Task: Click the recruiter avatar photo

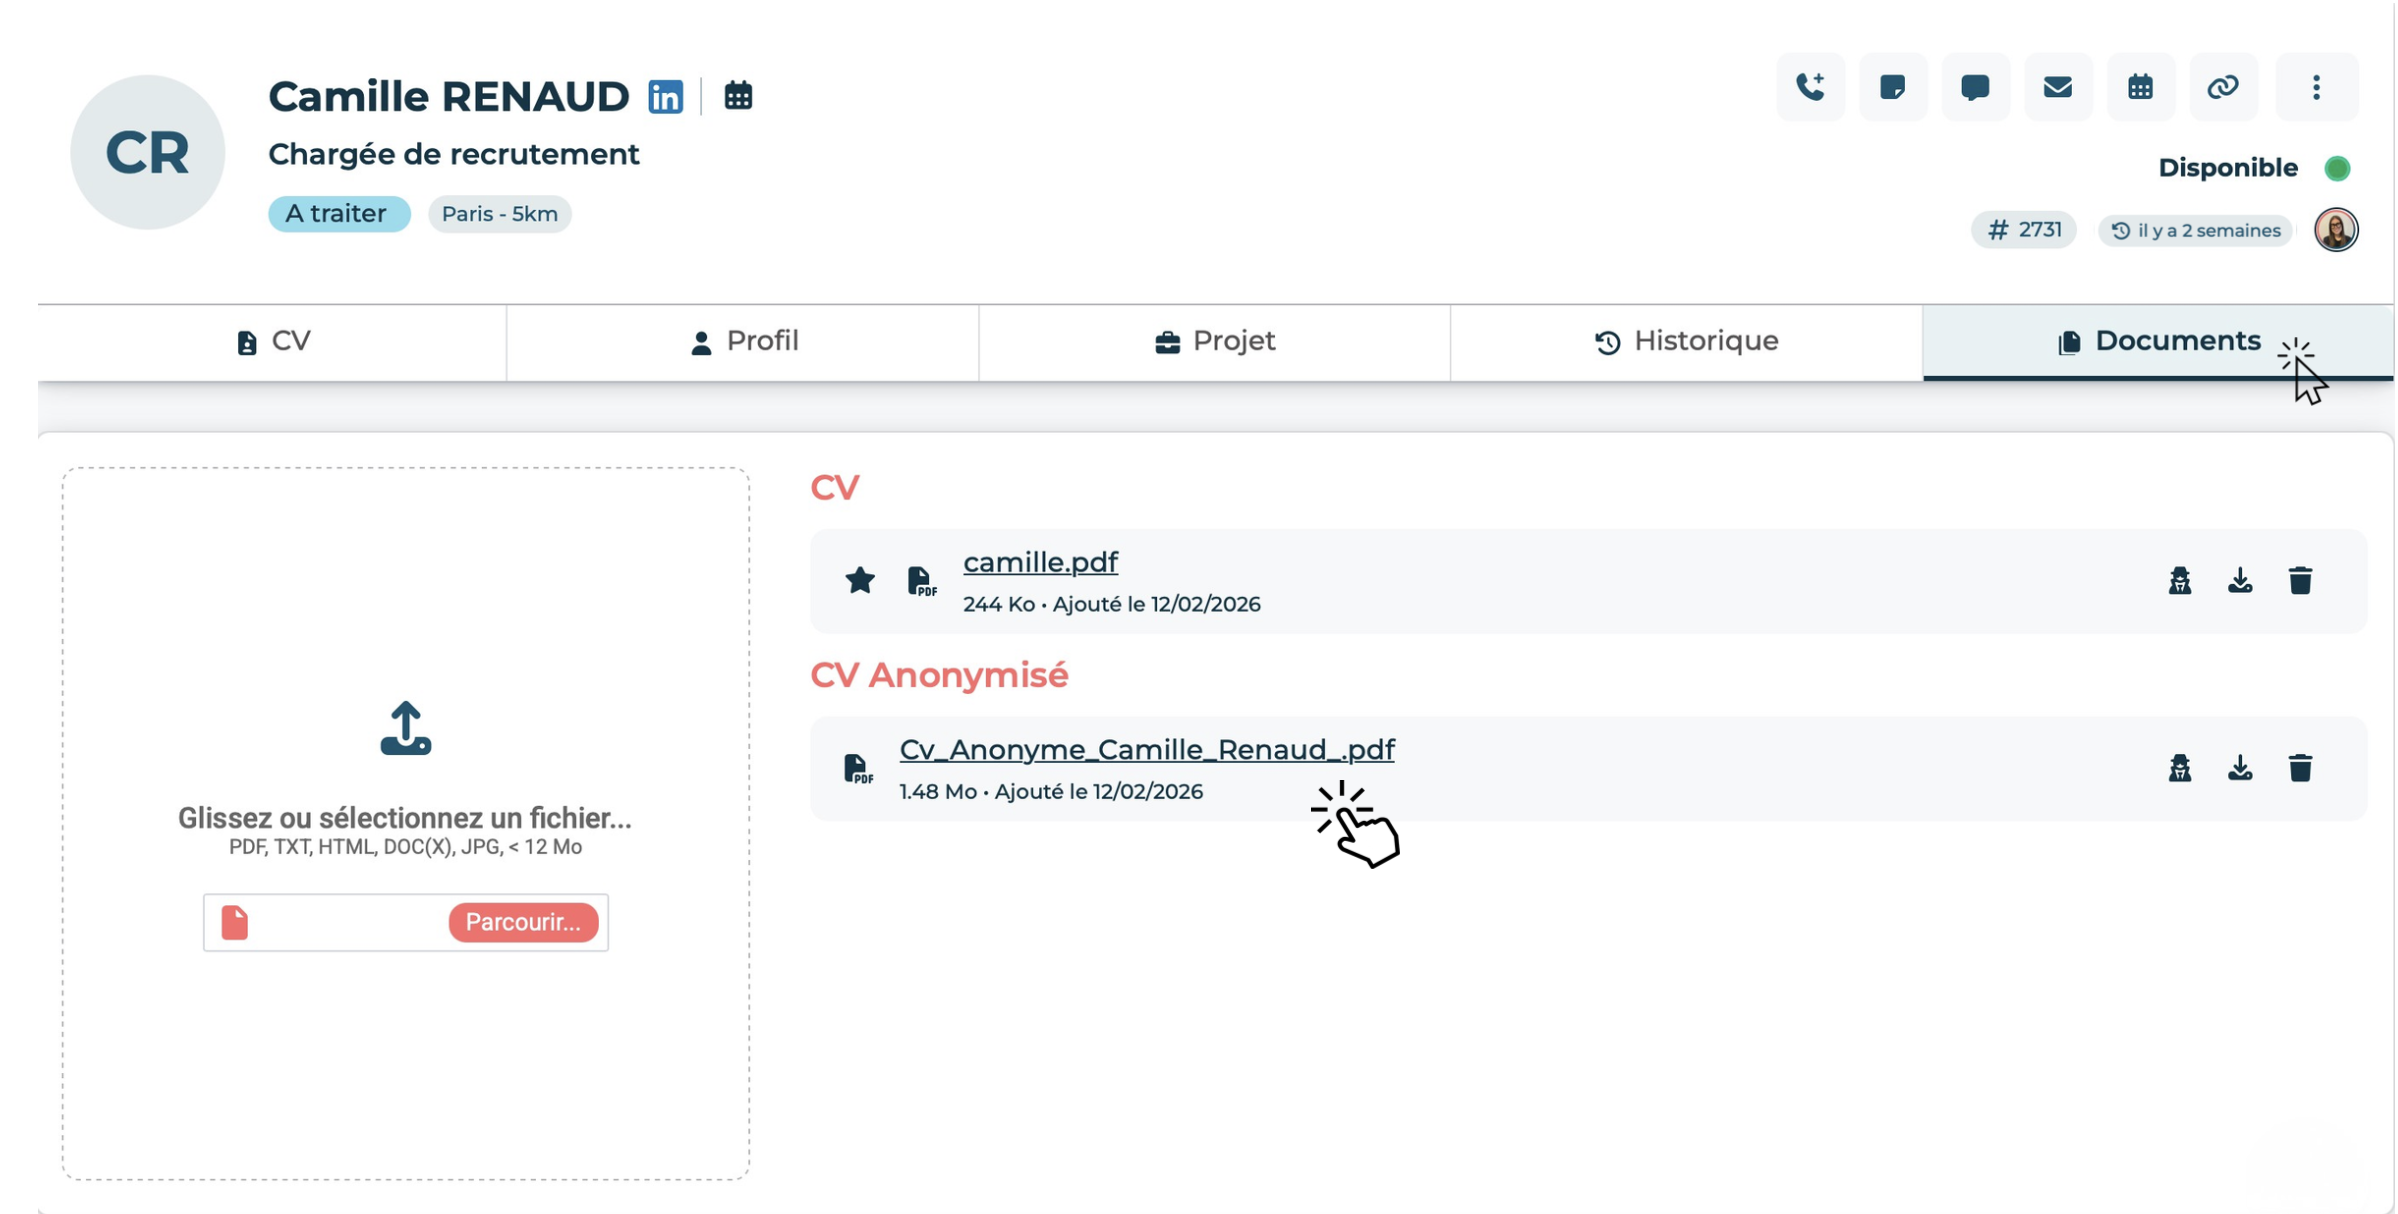Action: pos(2336,230)
